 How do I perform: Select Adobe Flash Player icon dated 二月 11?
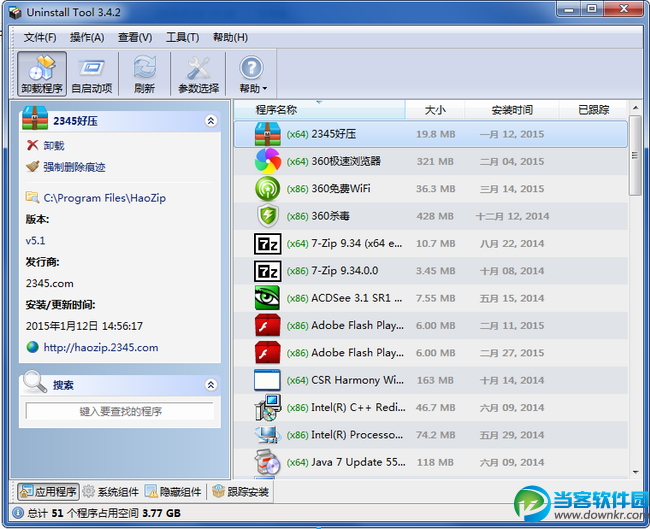pyautogui.click(x=267, y=325)
